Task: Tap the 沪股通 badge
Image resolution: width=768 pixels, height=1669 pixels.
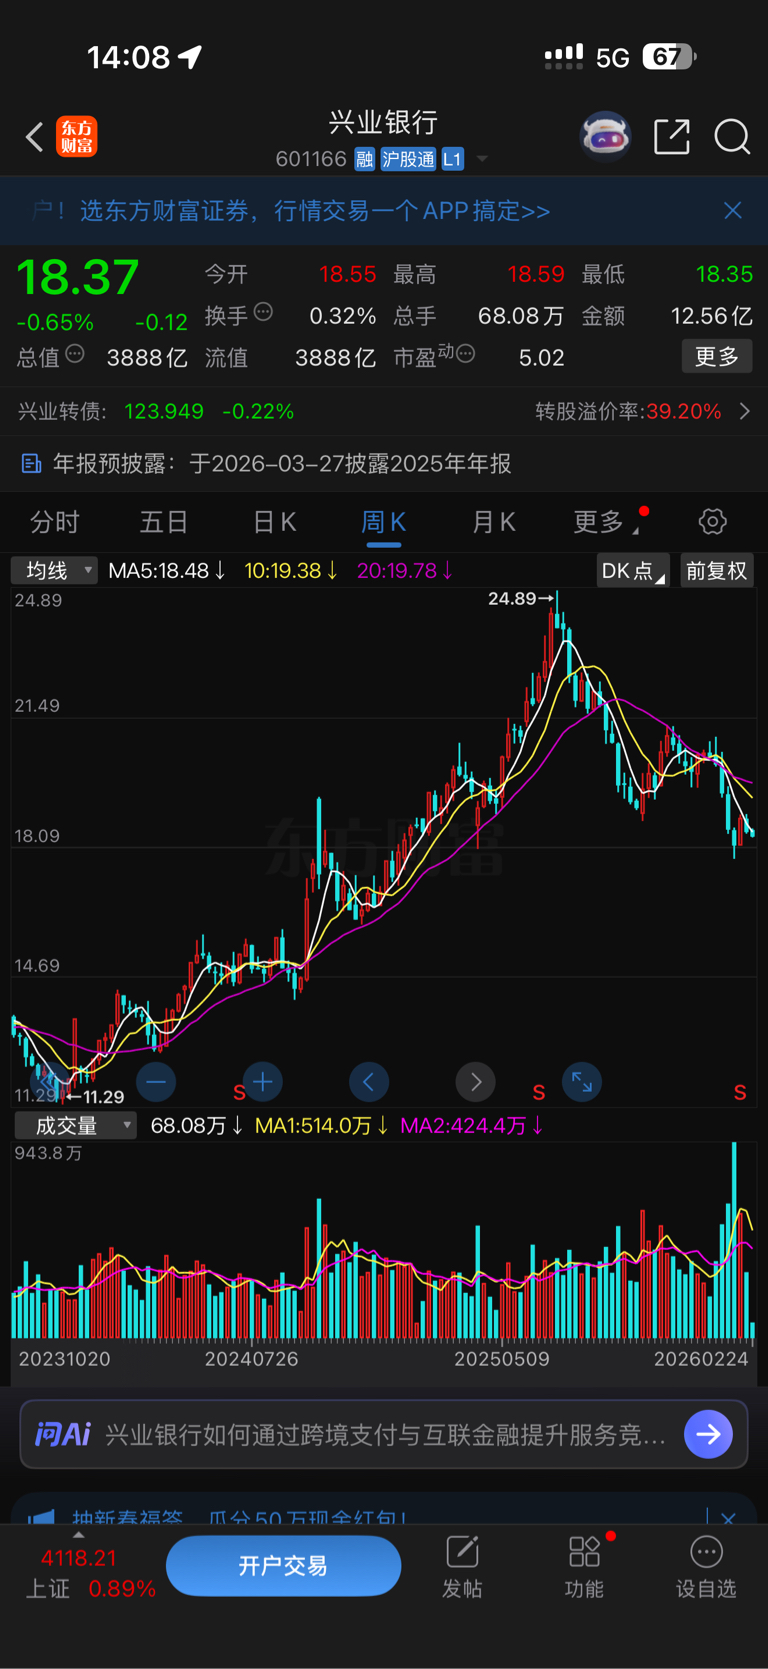Action: pyautogui.click(x=408, y=159)
